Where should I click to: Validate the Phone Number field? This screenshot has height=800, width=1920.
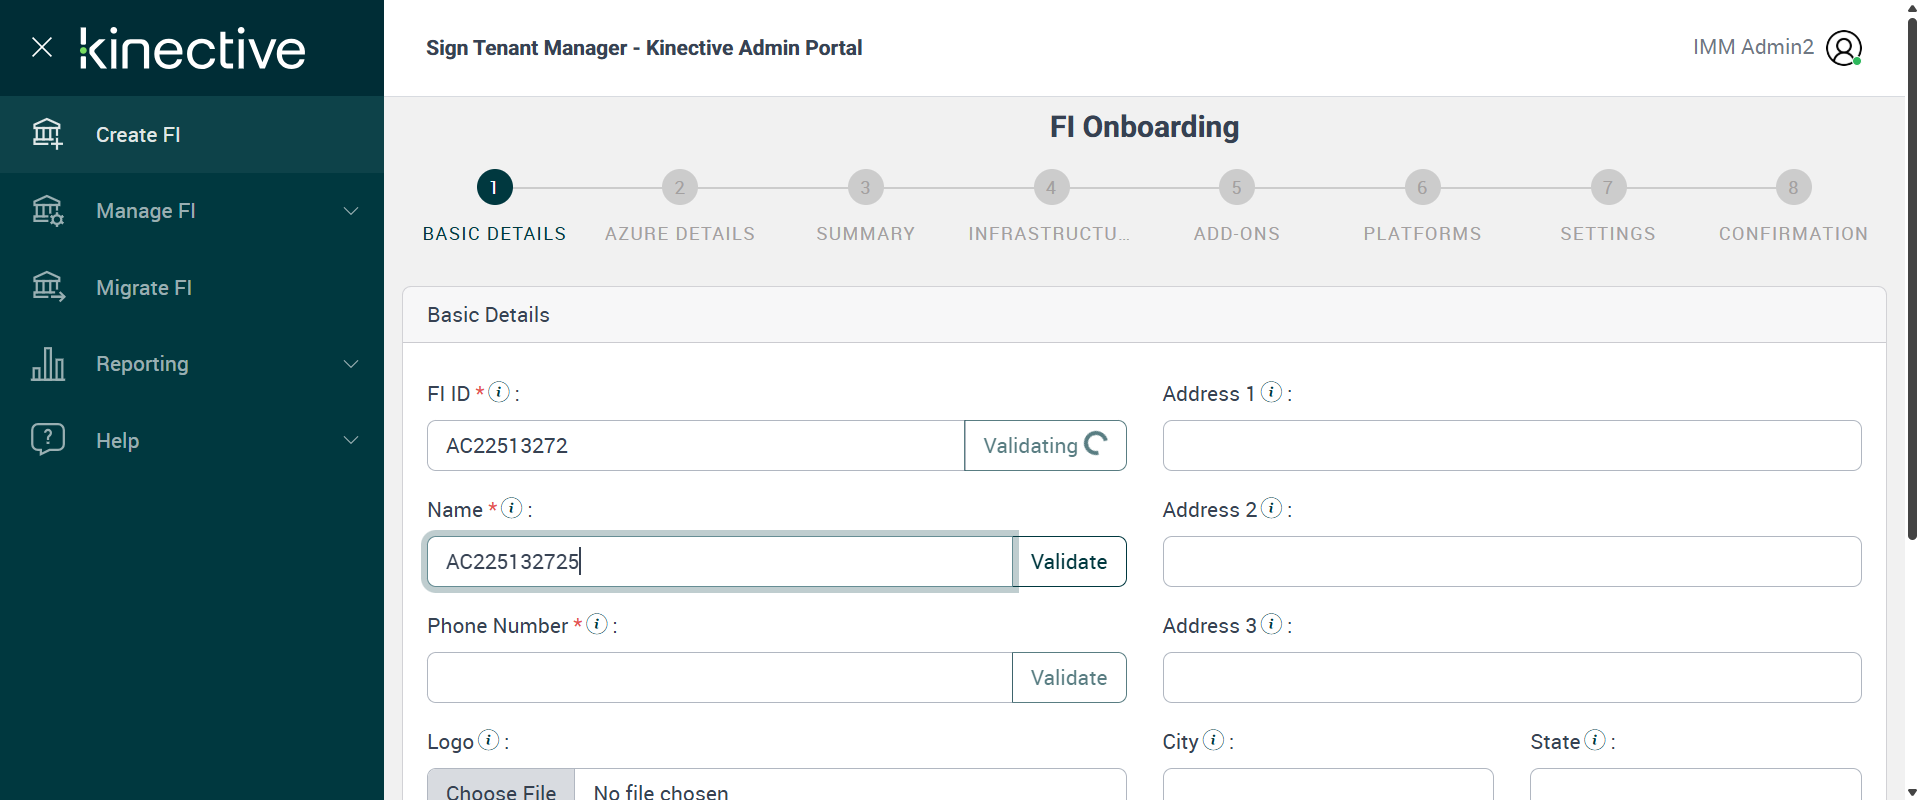tap(1069, 678)
